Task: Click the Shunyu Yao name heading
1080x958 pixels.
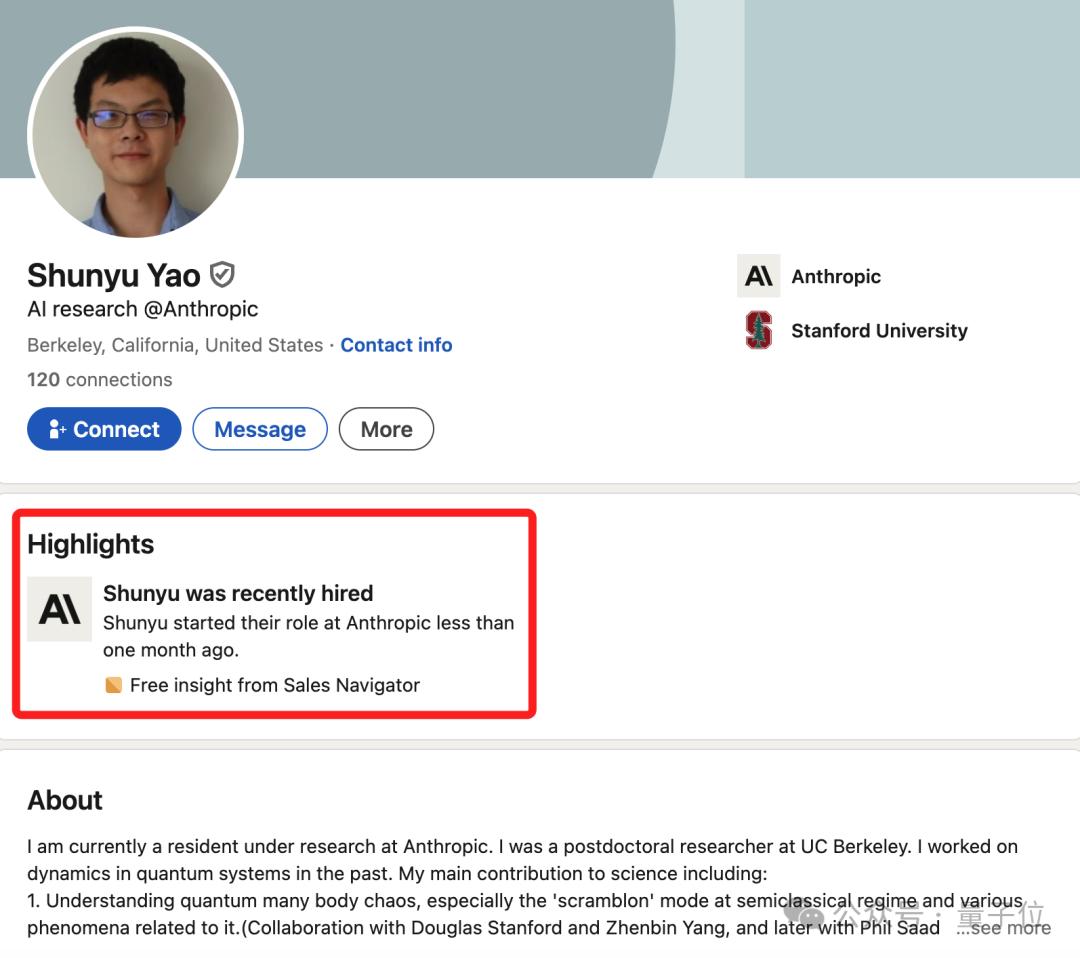Action: click(114, 275)
